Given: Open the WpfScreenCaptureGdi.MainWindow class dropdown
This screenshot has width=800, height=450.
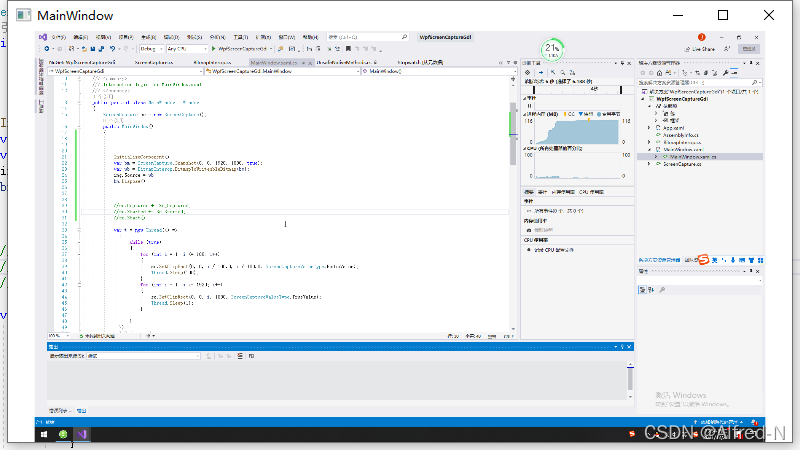Looking at the screenshot, I should [282, 71].
